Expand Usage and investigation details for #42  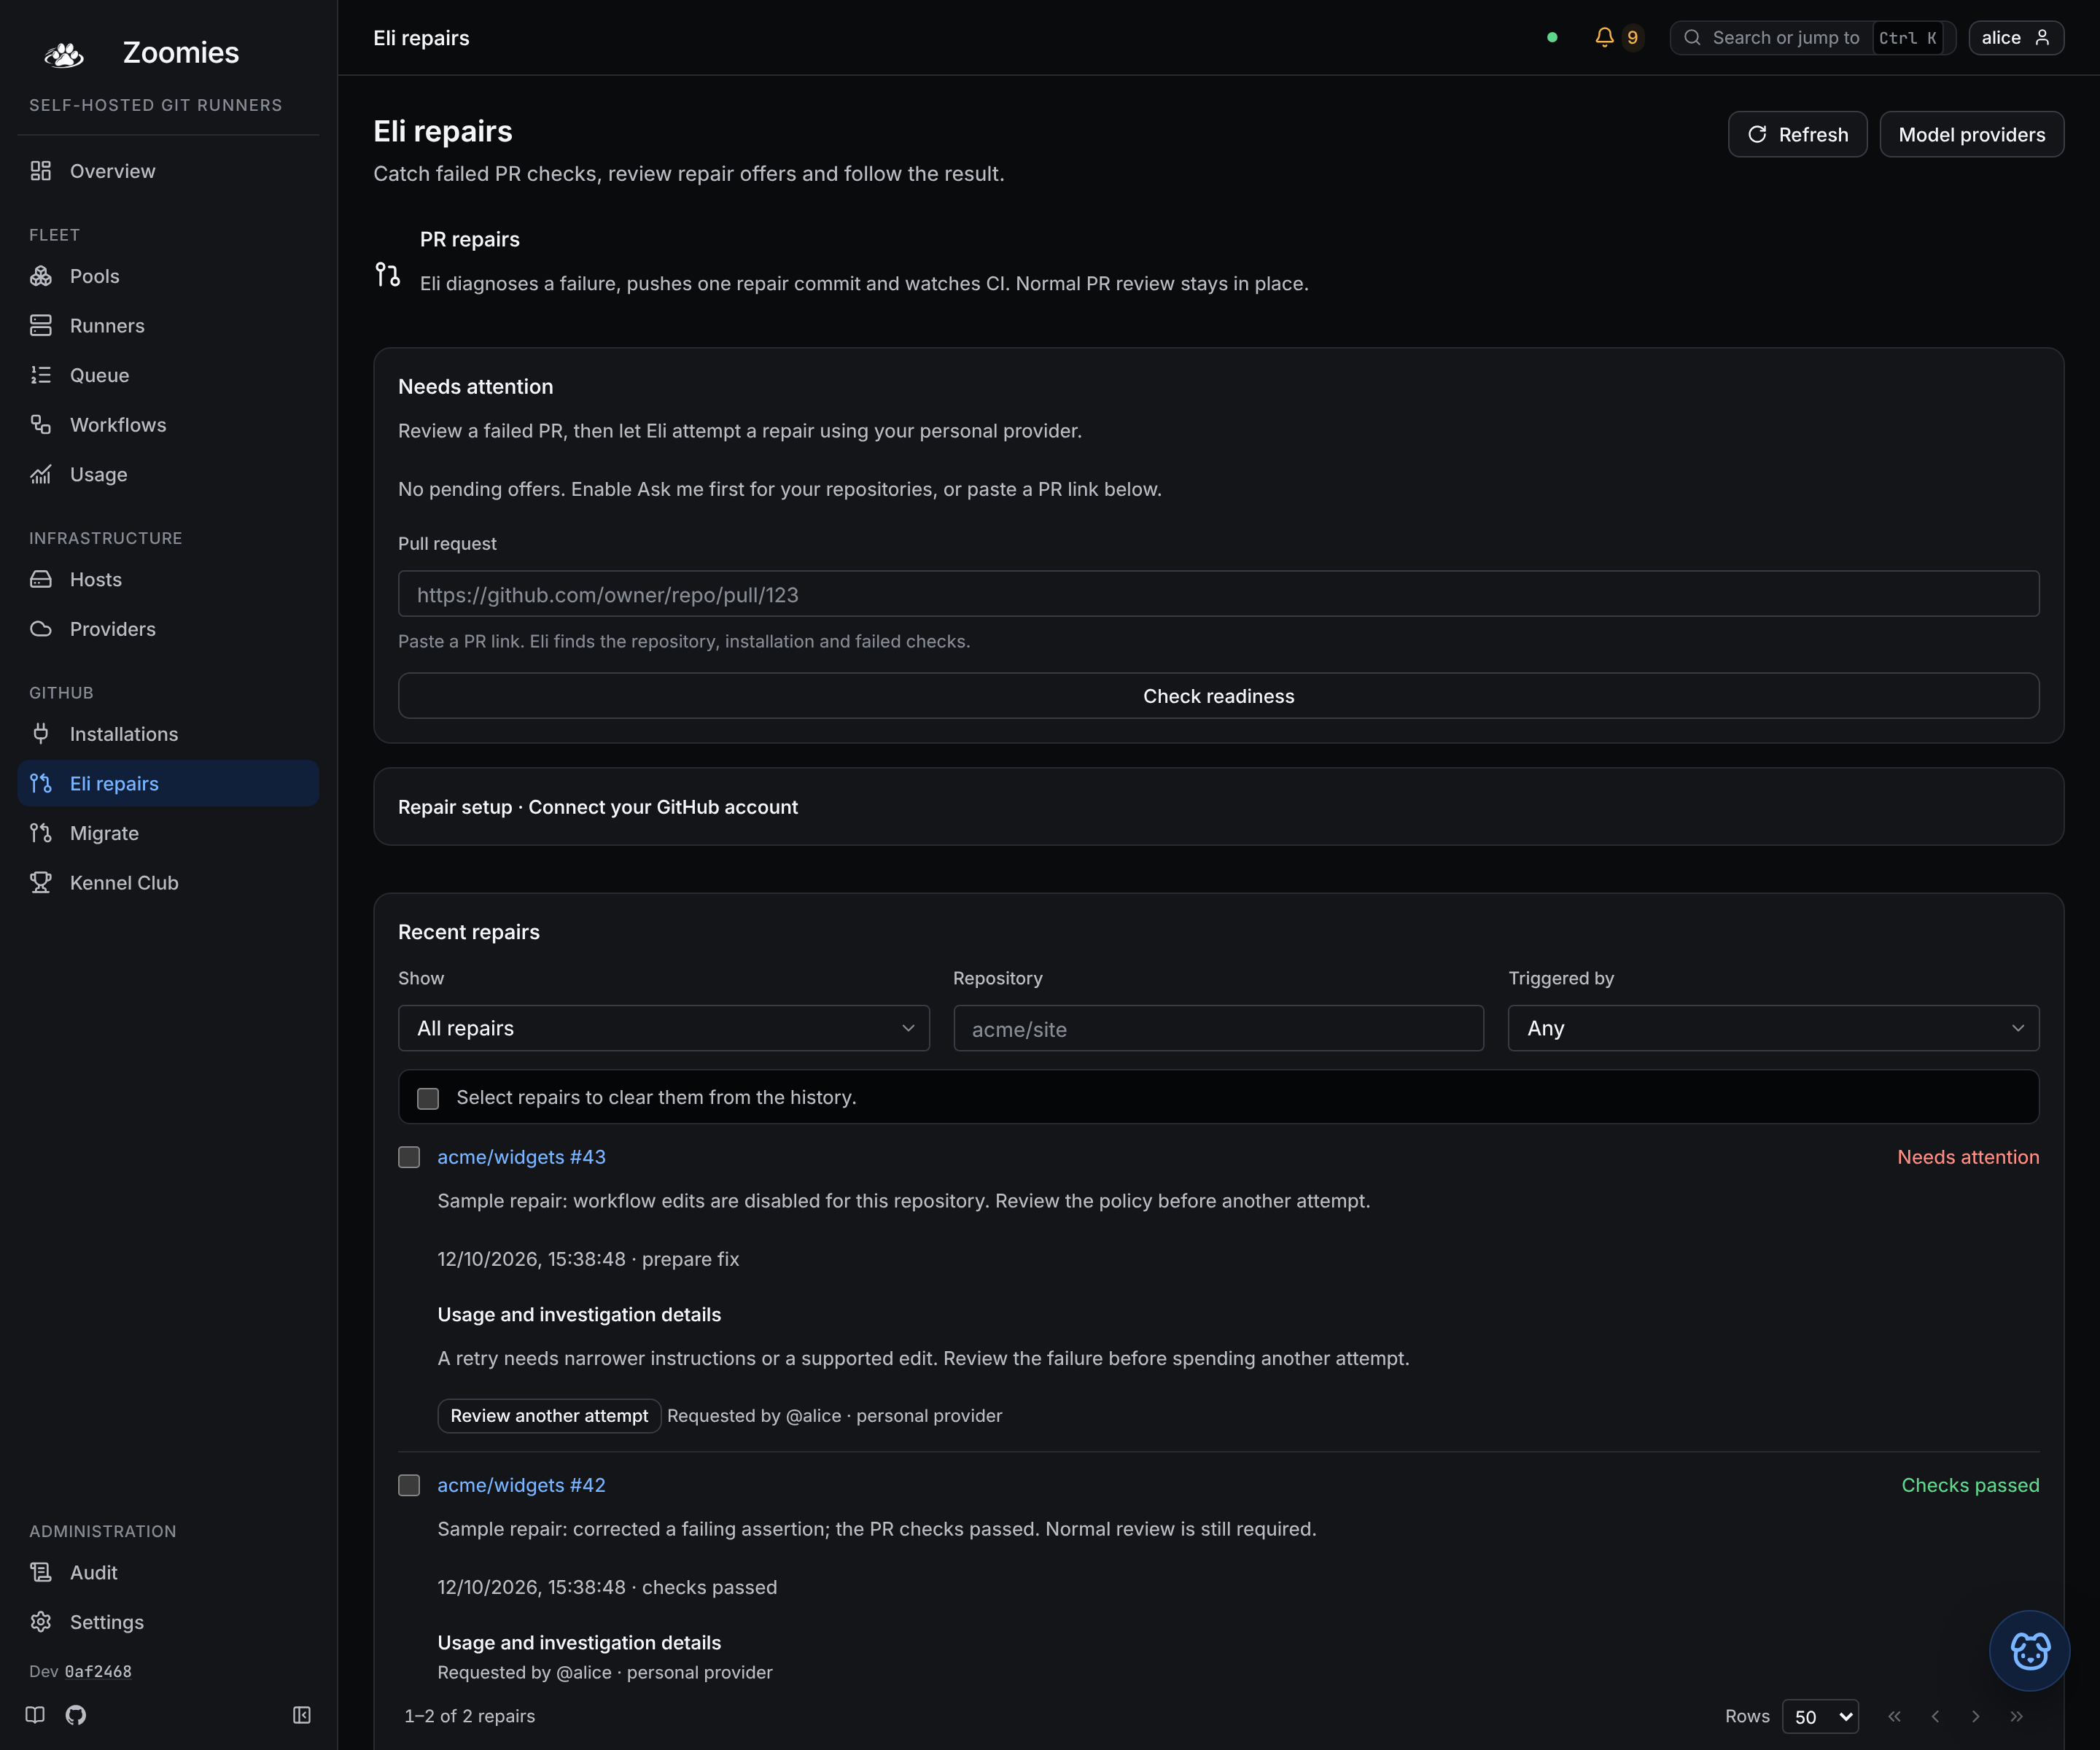coord(579,1642)
